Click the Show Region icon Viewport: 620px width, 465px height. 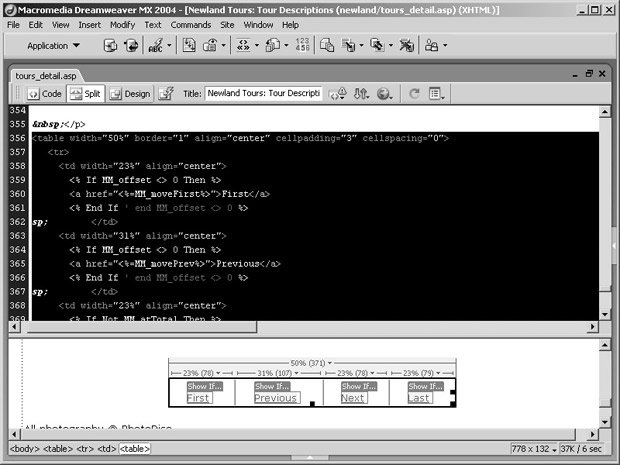(x=210, y=45)
